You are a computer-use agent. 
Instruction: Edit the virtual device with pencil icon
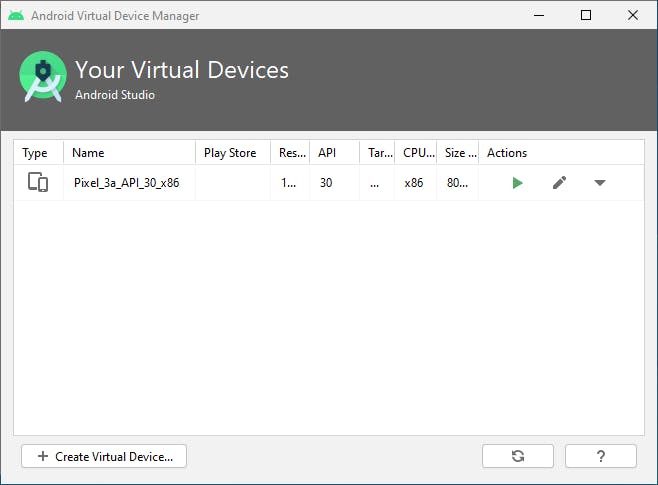559,183
